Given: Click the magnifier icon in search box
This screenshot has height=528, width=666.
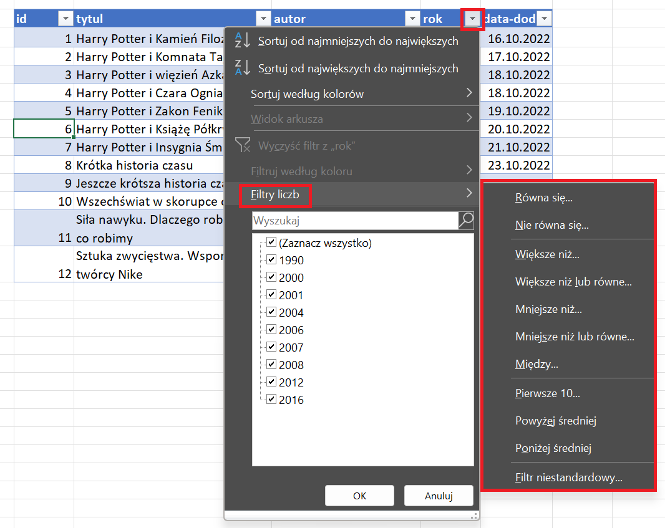Looking at the screenshot, I should pyautogui.click(x=466, y=220).
